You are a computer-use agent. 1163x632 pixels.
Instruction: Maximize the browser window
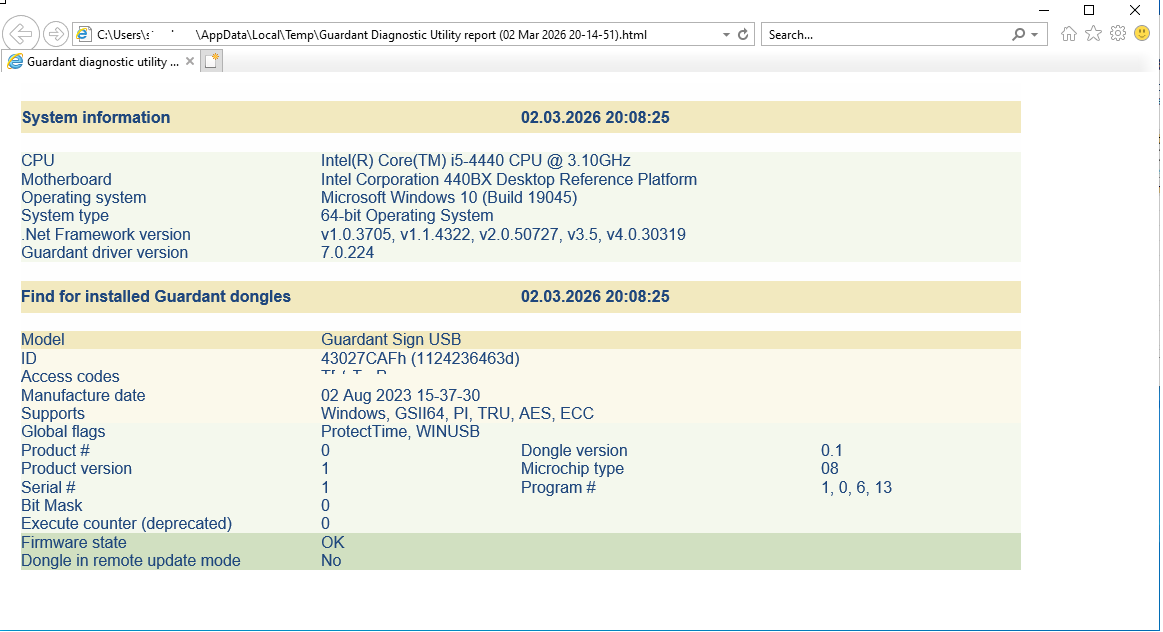pos(1089,10)
